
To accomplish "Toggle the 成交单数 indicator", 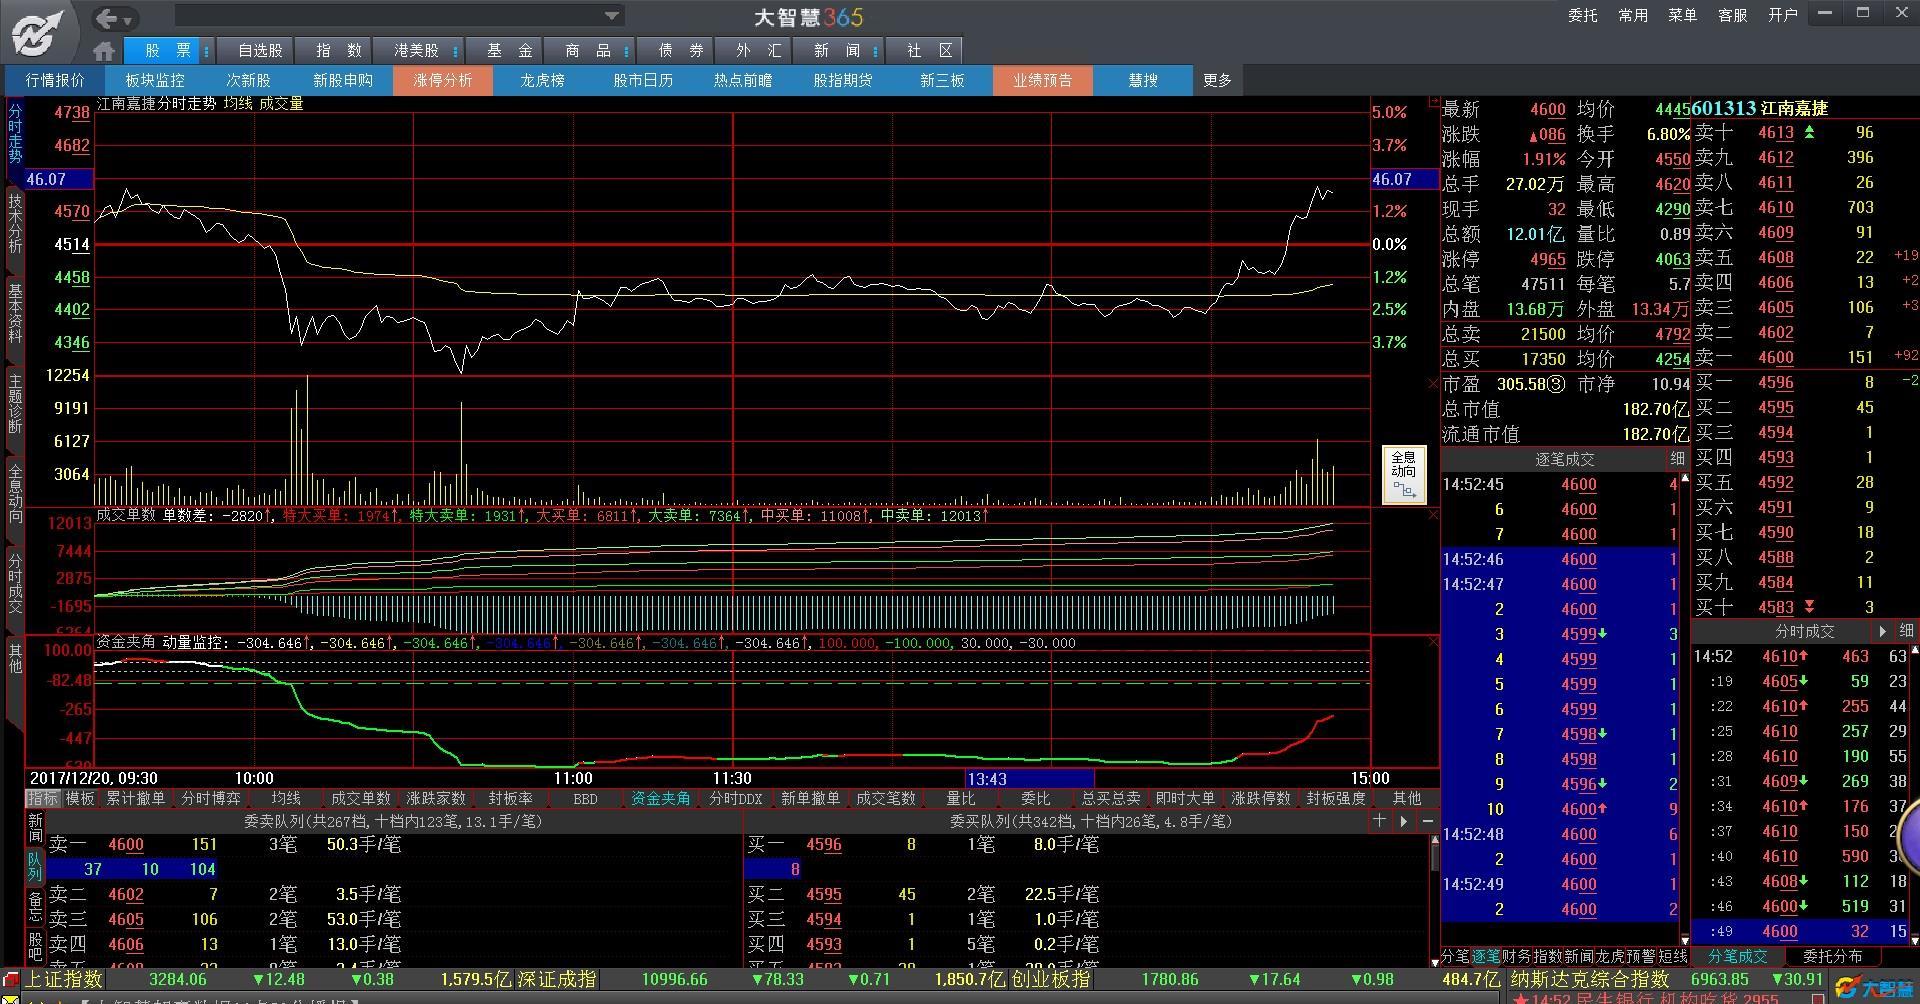I will pyautogui.click(x=361, y=798).
